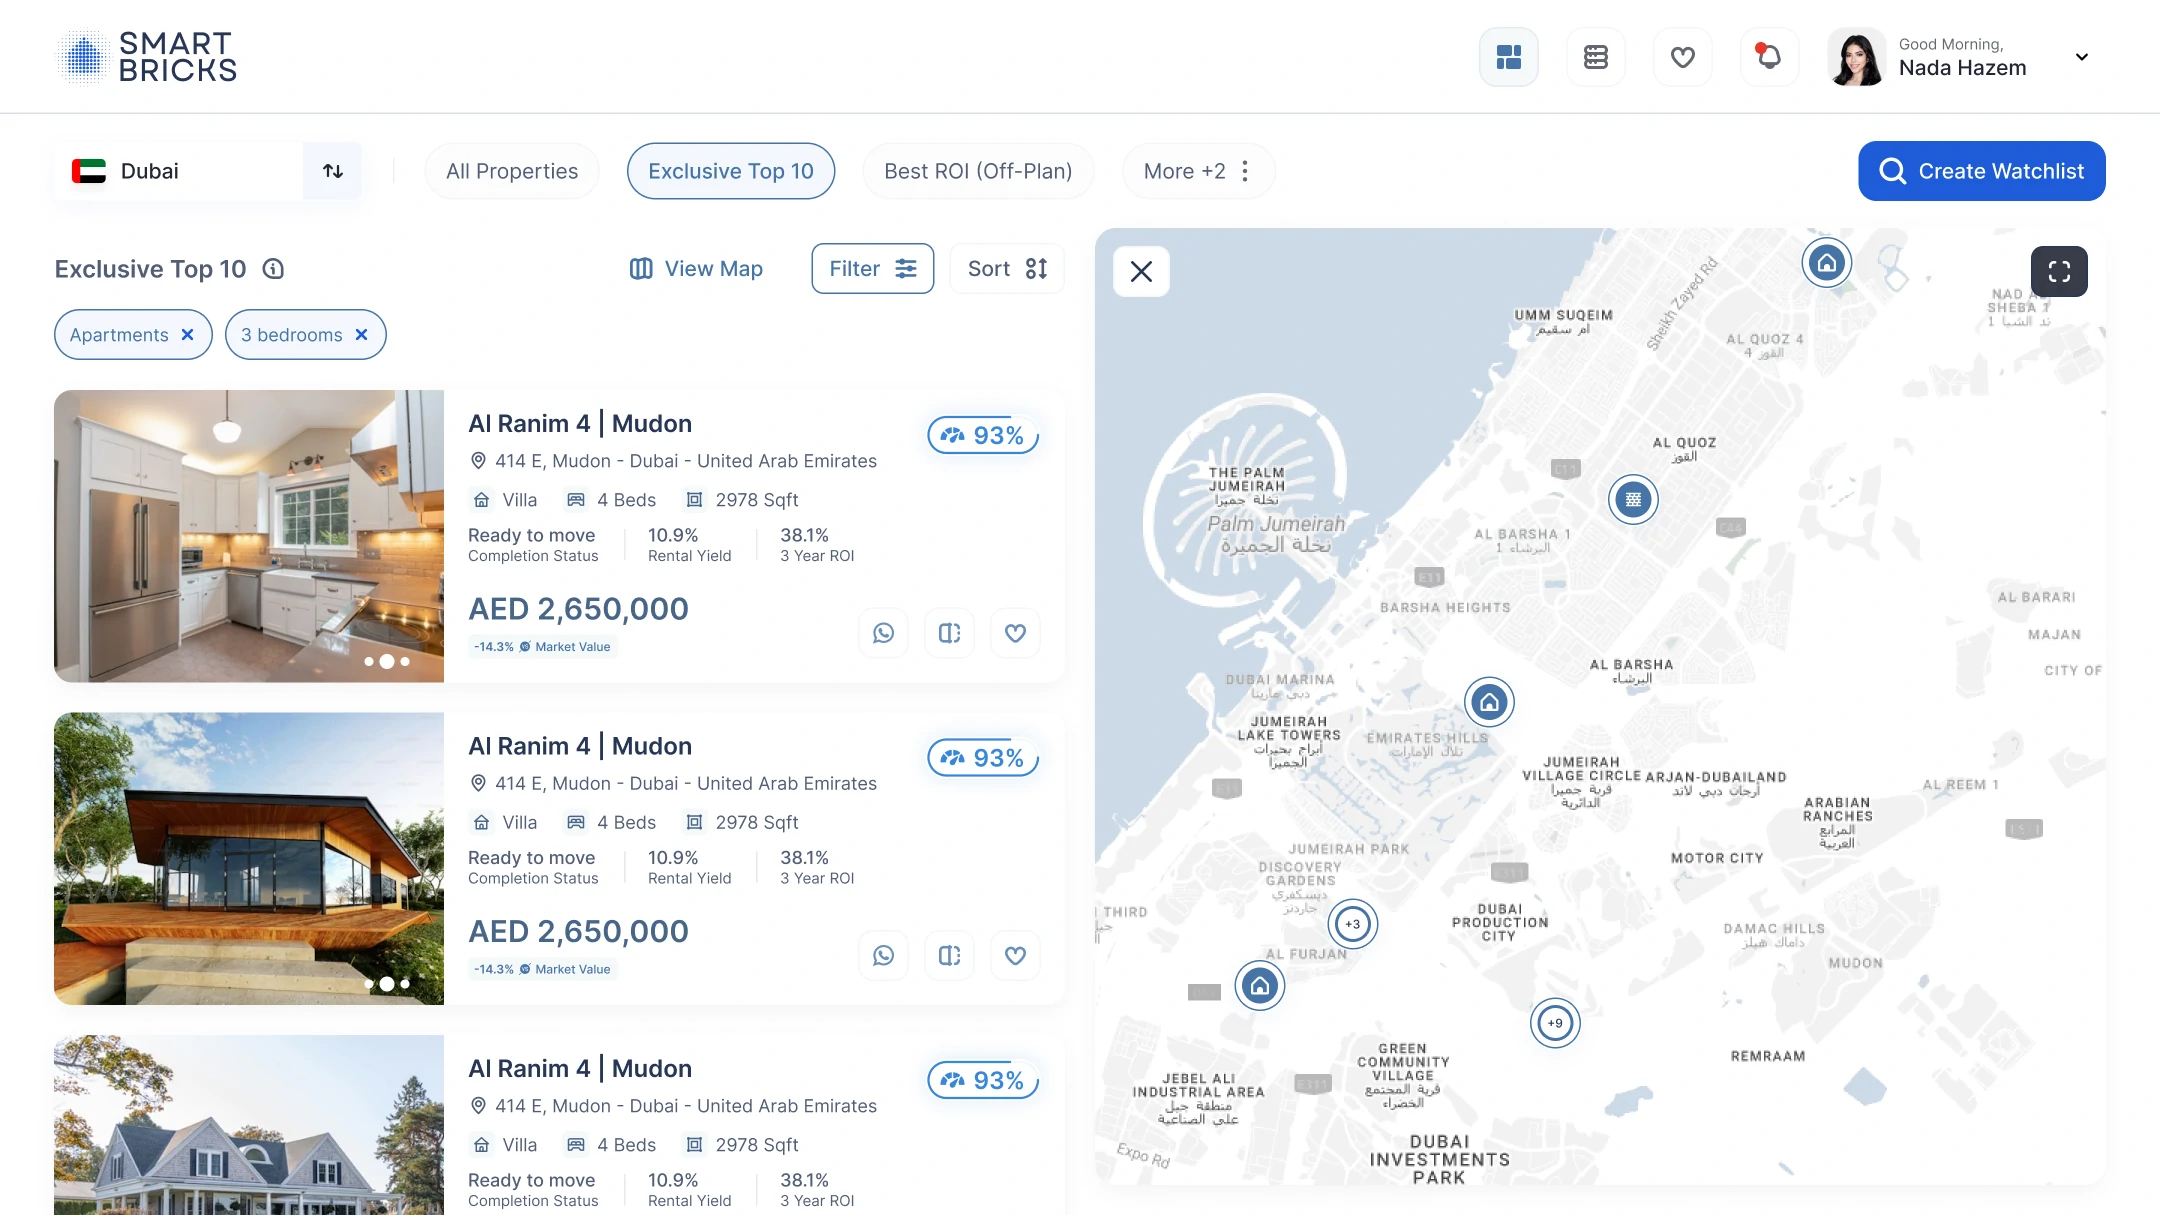
Task: Open second Al Ranim 4 | Mudon title
Action: point(580,746)
